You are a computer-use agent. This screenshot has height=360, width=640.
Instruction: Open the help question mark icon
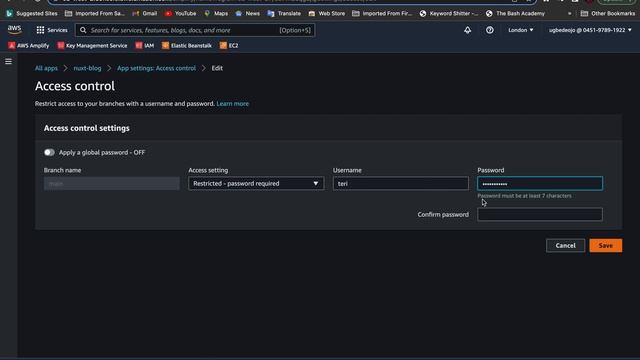point(489,30)
